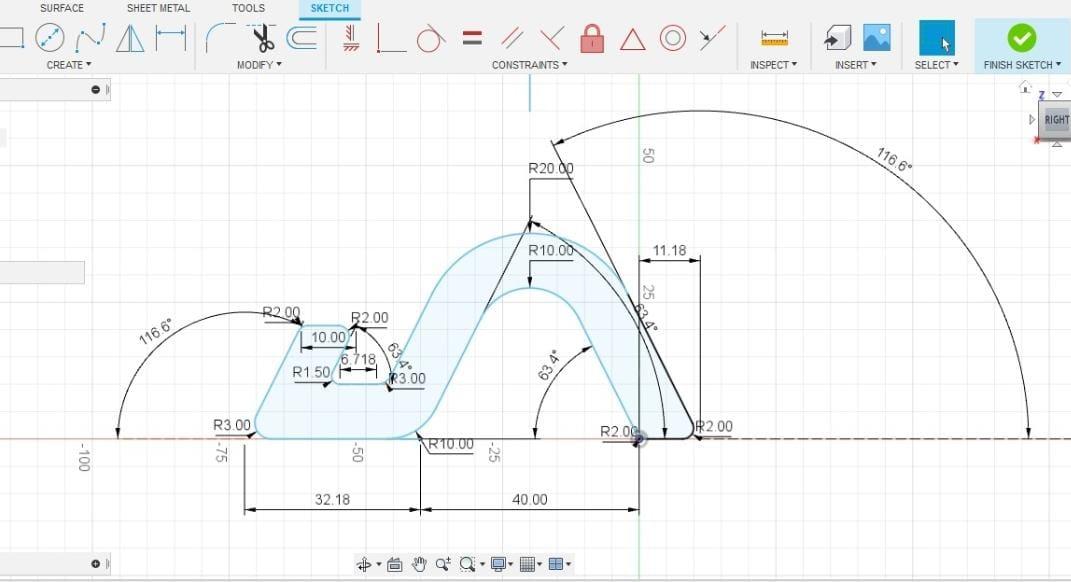The image size is (1071, 582).
Task: Apply the Tangent constraint
Action: [430, 38]
